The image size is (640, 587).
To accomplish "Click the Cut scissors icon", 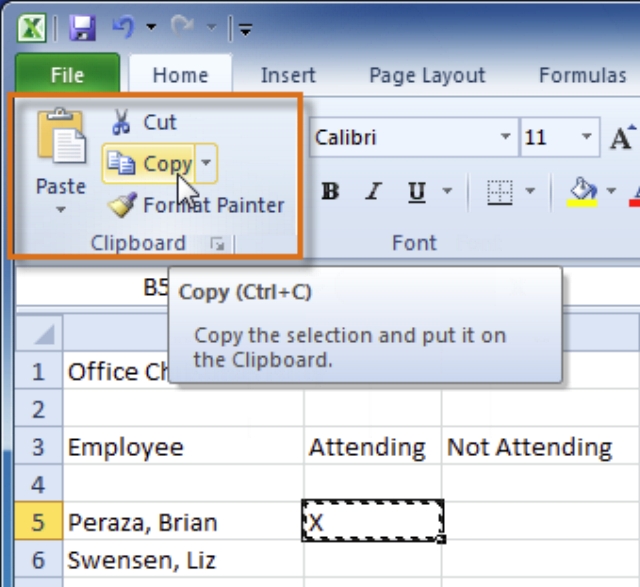I will pyautogui.click(x=122, y=122).
